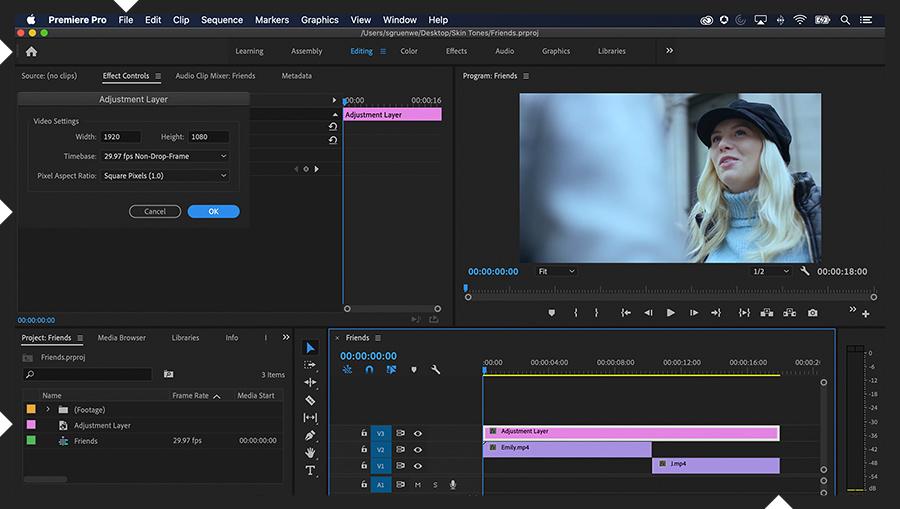Select the Razor tool
900x509 pixels.
[x=310, y=400]
